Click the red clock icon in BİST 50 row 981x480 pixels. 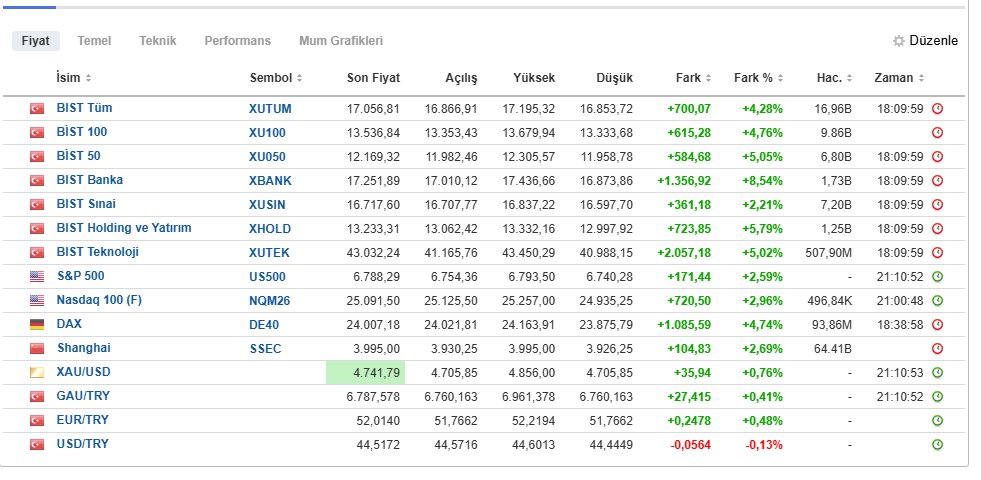937,156
